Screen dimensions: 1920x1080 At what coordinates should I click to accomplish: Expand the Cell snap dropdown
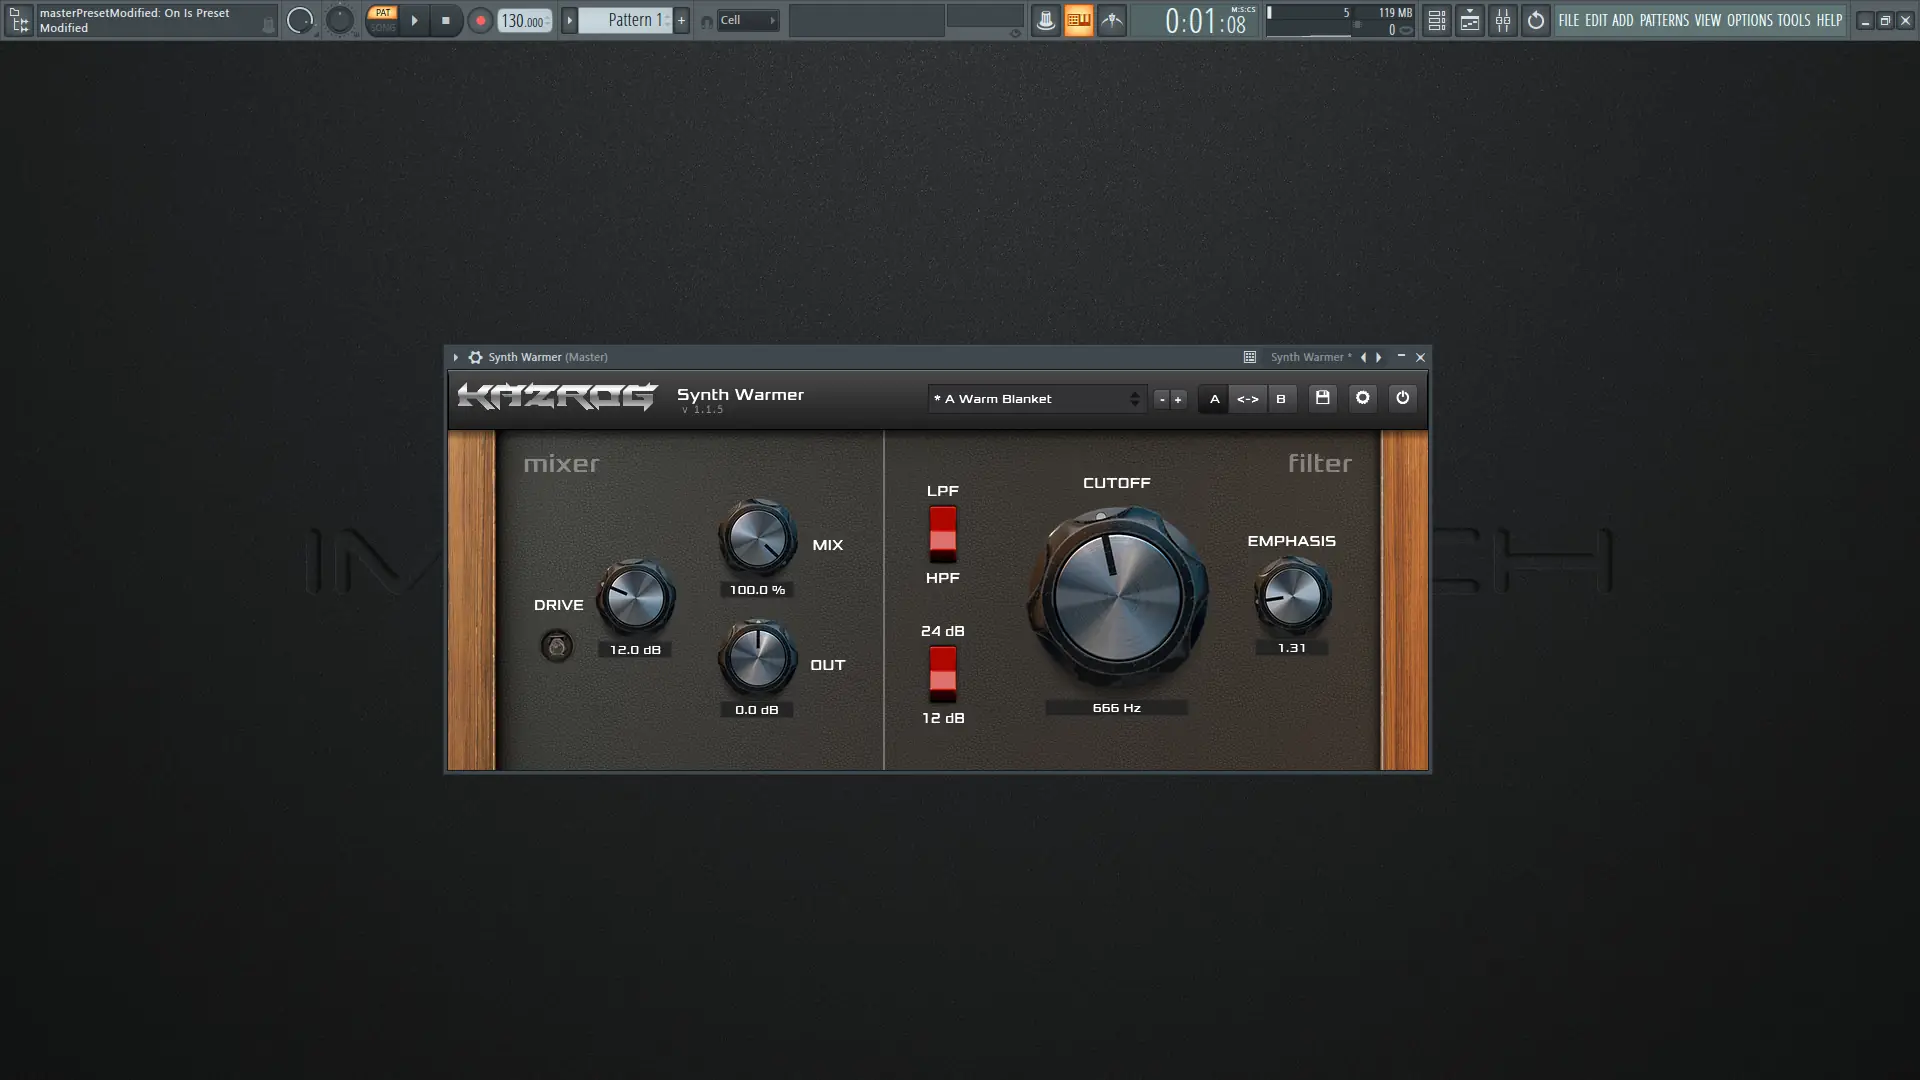pos(747,20)
